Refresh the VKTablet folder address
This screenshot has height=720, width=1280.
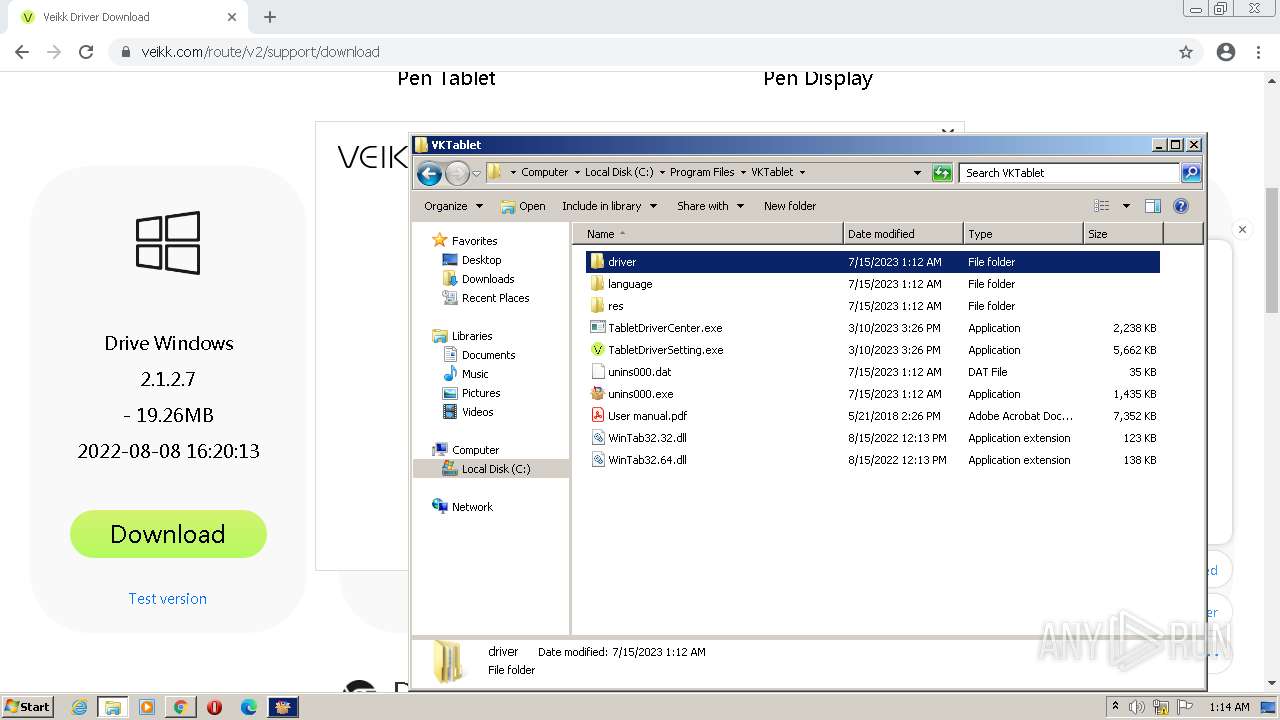942,173
